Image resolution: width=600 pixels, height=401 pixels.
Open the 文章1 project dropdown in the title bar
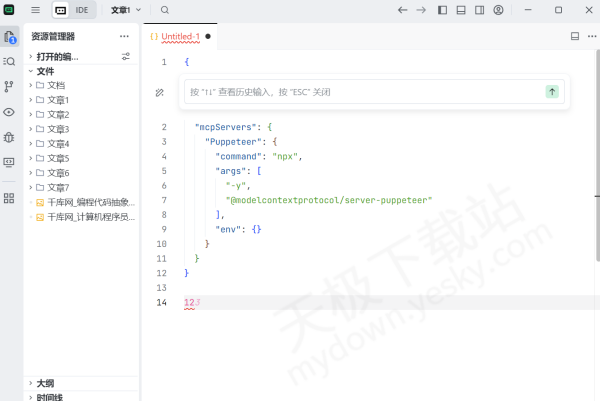(x=125, y=10)
